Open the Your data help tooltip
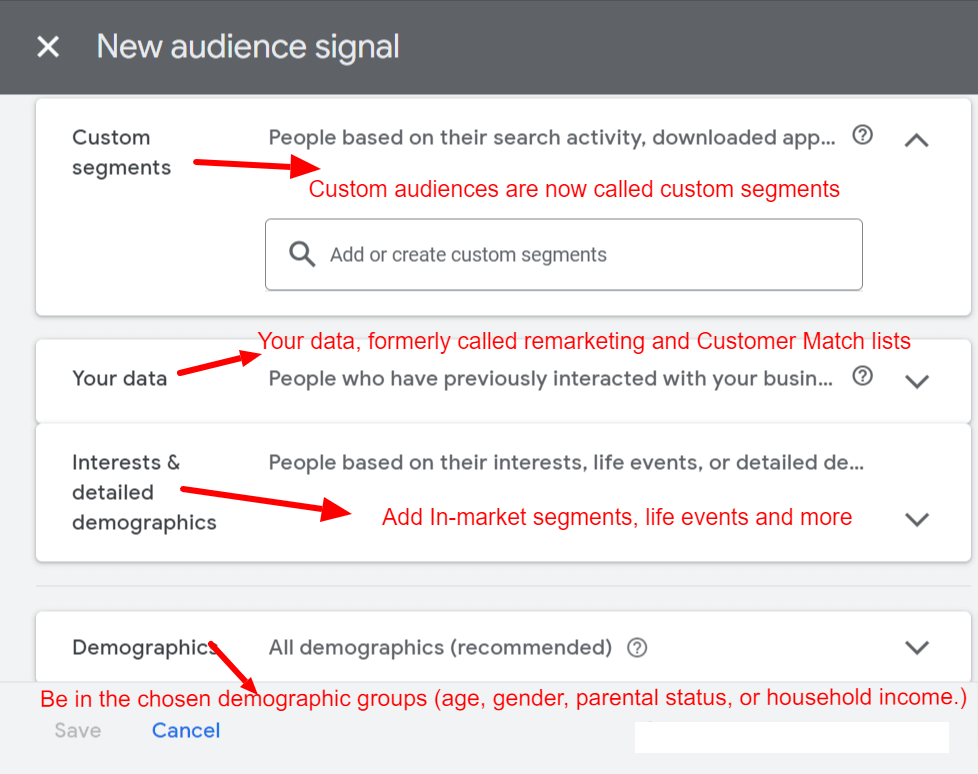This screenshot has height=774, width=978. (862, 376)
